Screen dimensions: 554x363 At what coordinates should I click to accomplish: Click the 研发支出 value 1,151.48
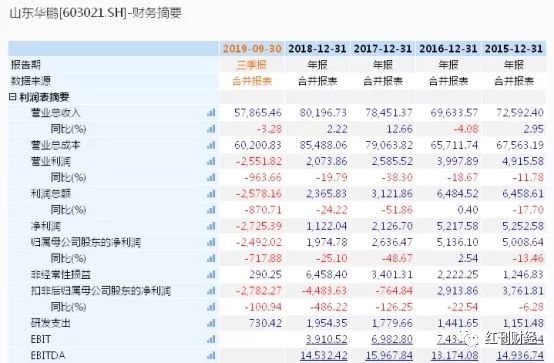[523, 323]
